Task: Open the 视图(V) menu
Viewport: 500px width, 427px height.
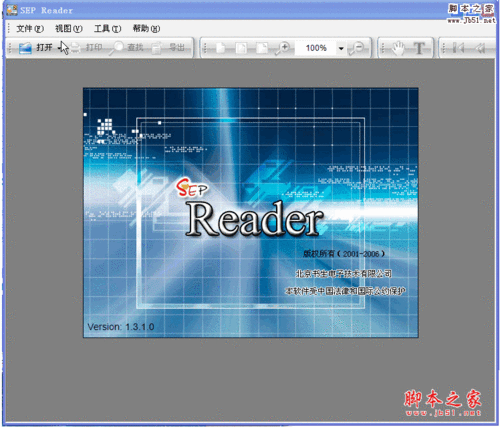Action: click(69, 29)
